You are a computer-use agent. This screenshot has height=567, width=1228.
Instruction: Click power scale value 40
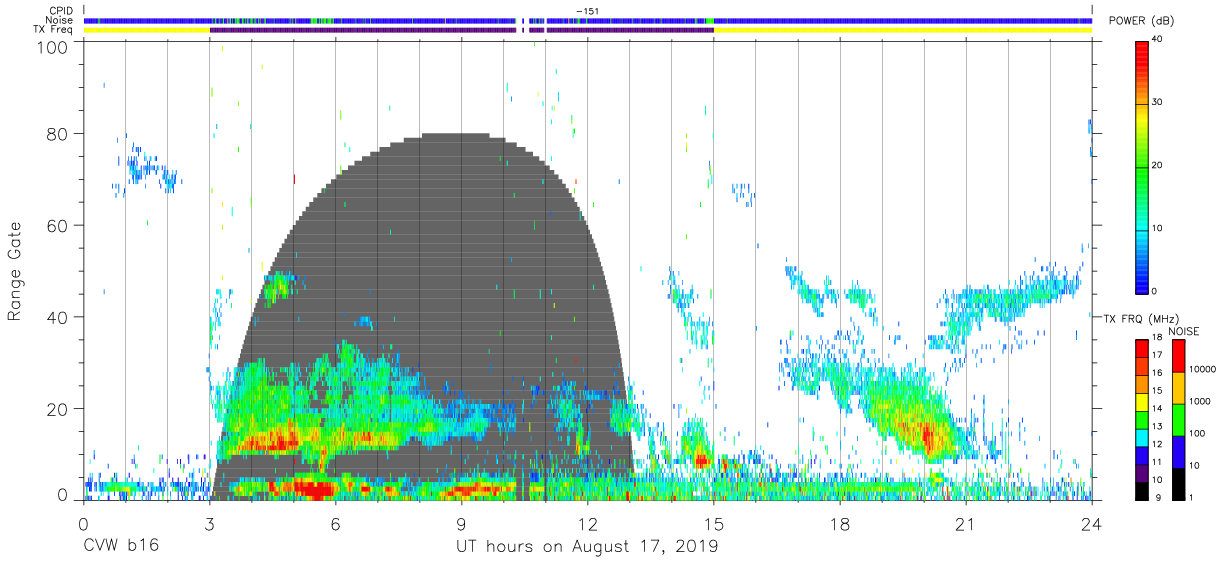1159,39
